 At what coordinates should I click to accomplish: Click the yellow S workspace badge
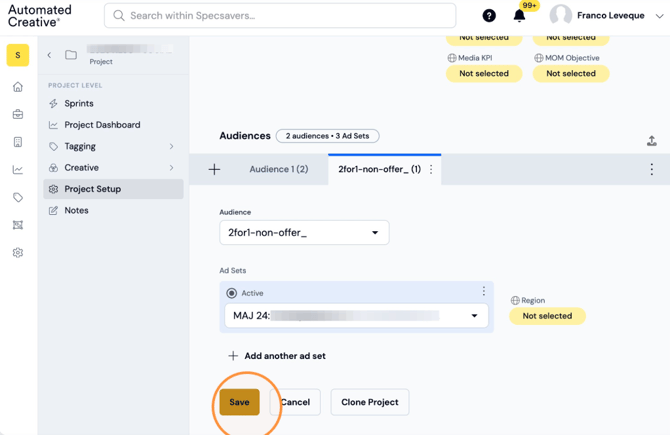[18, 55]
